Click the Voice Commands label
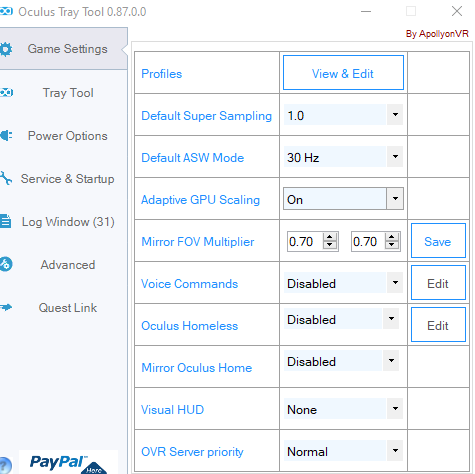This screenshot has width=475, height=474. coord(190,284)
